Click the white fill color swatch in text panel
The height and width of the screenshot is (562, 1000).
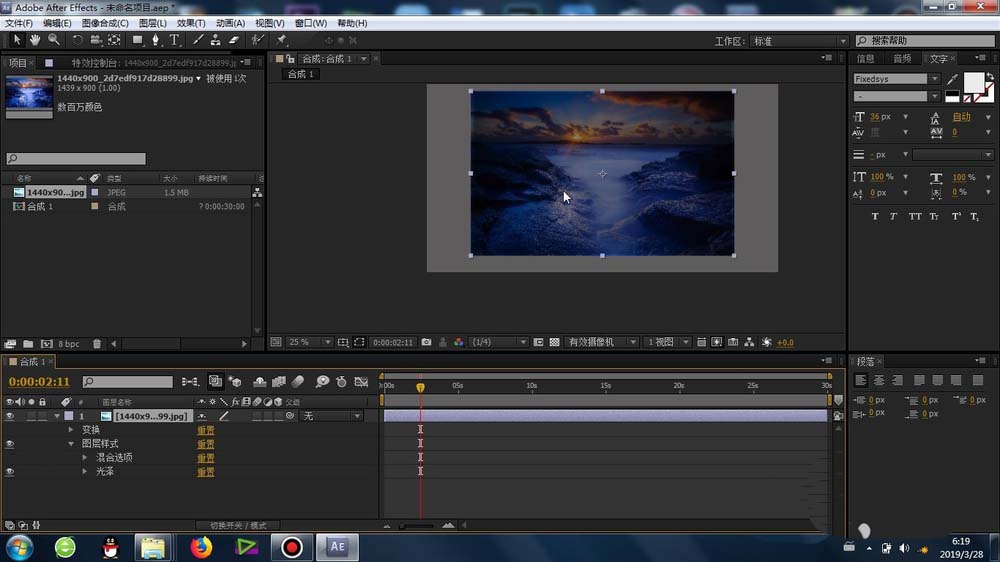point(972,81)
